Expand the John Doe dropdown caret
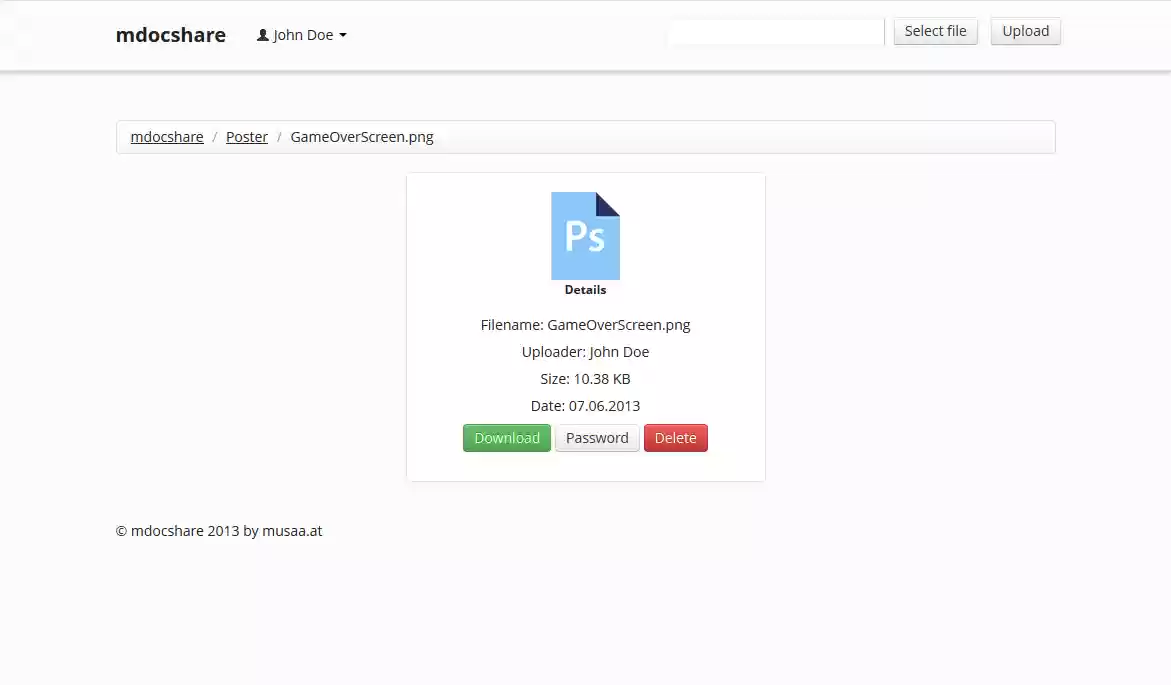 click(343, 35)
